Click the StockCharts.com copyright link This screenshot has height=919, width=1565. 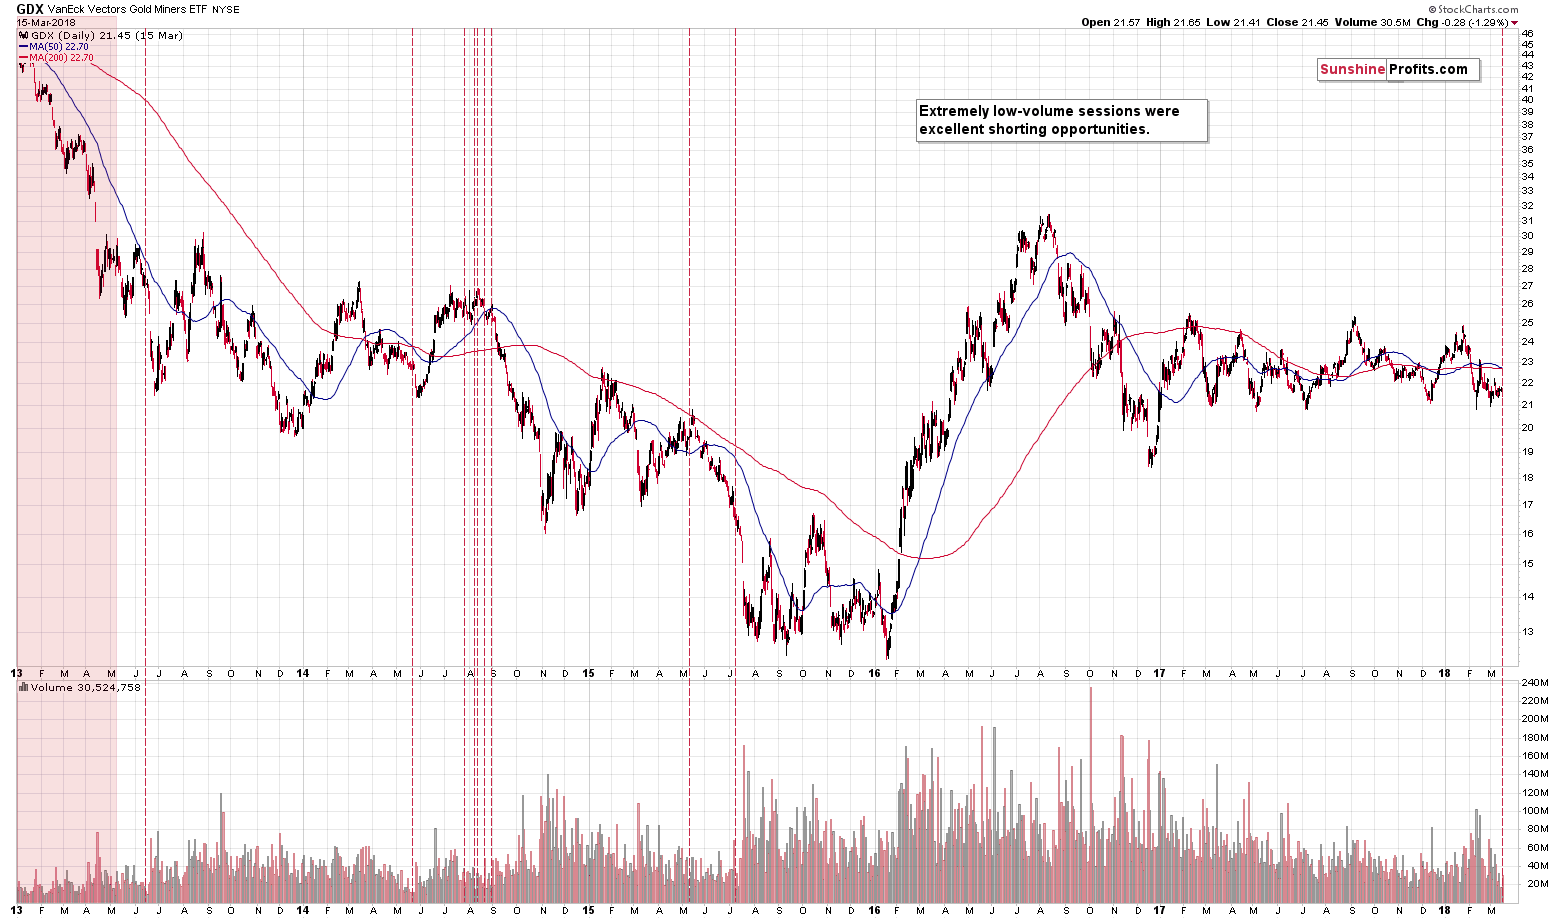(1473, 9)
